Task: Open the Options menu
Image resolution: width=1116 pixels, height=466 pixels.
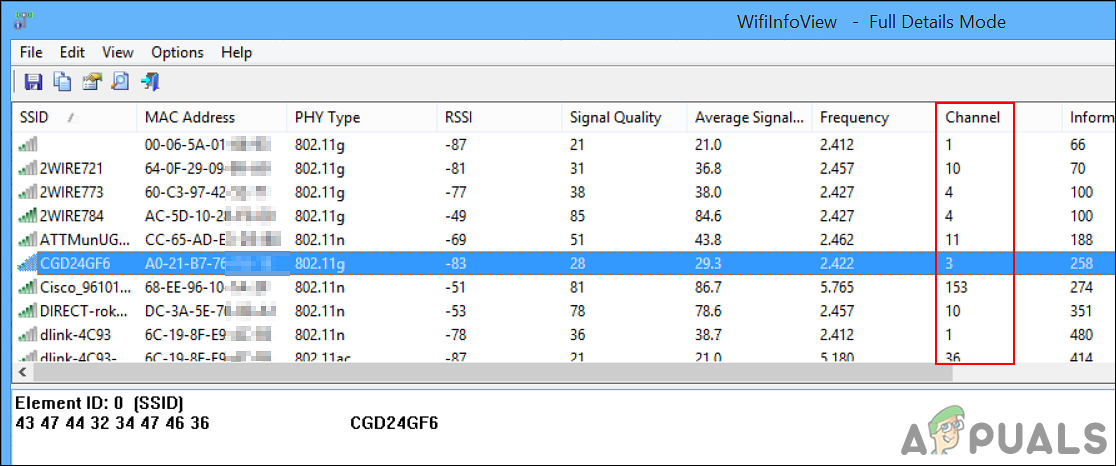Action: (x=177, y=52)
